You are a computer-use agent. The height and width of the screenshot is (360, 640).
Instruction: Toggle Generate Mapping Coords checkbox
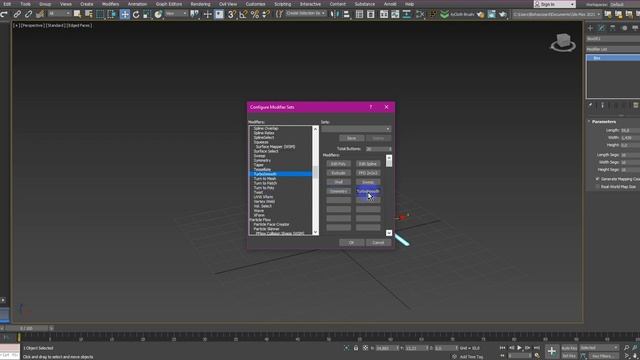coord(598,179)
